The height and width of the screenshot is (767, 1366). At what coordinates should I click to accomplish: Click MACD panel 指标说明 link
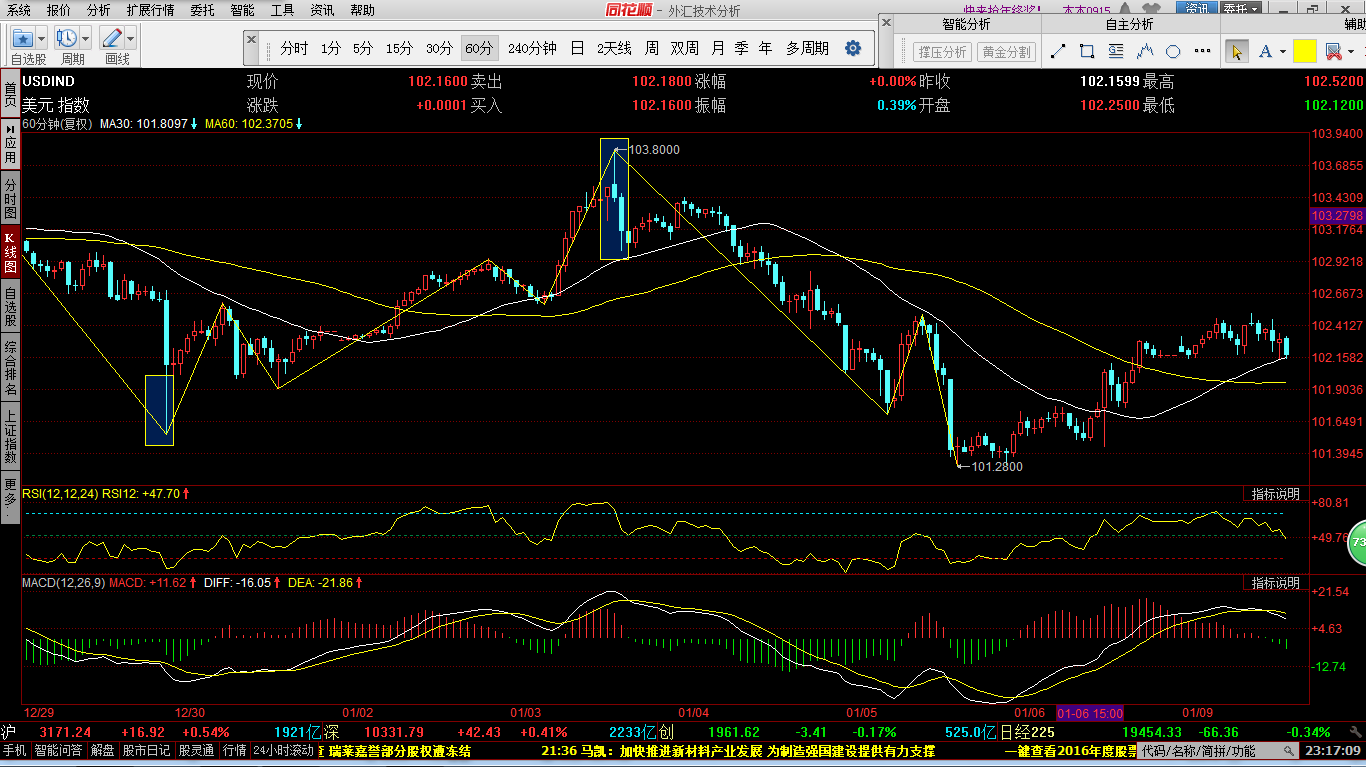pos(1275,583)
